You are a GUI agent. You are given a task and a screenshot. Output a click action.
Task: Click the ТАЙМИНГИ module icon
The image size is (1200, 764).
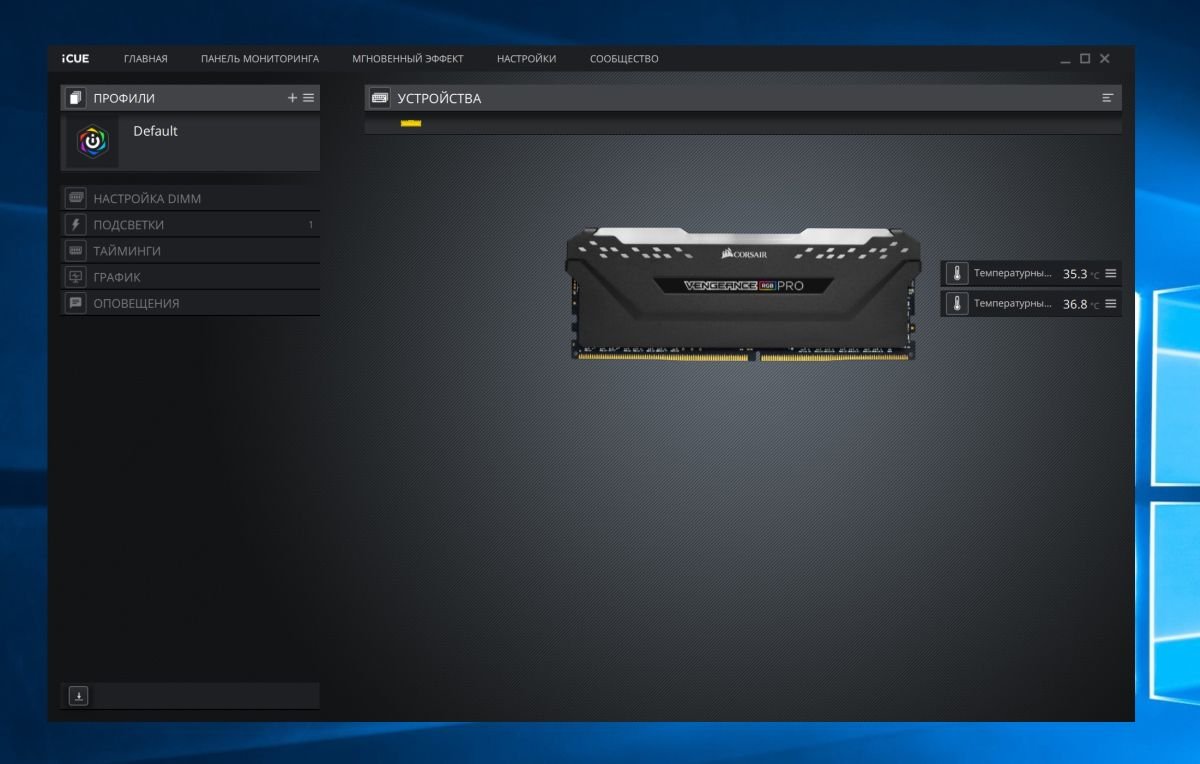(x=75, y=250)
